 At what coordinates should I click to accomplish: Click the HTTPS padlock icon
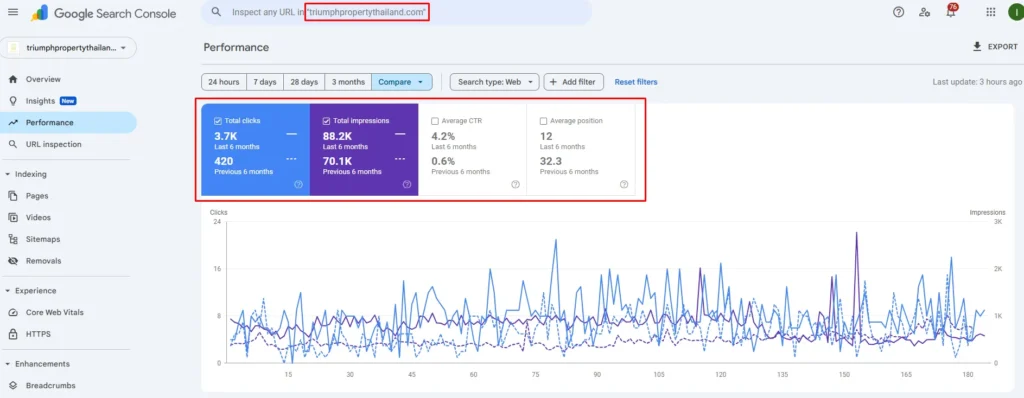click(12, 334)
